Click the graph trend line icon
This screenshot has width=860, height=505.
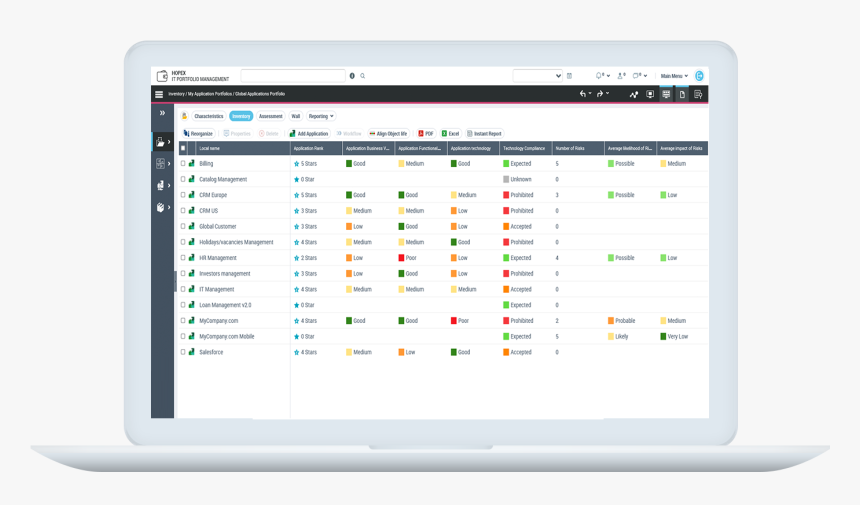pyautogui.click(x=634, y=94)
